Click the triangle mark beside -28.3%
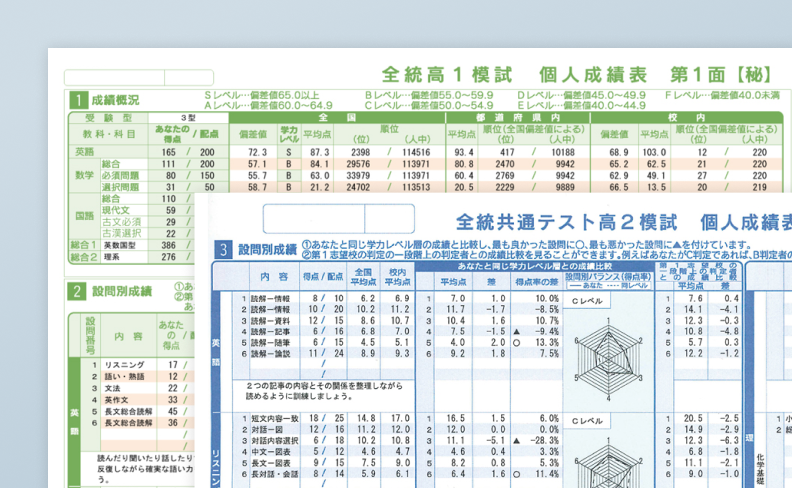792x488 pixels. coord(516,441)
